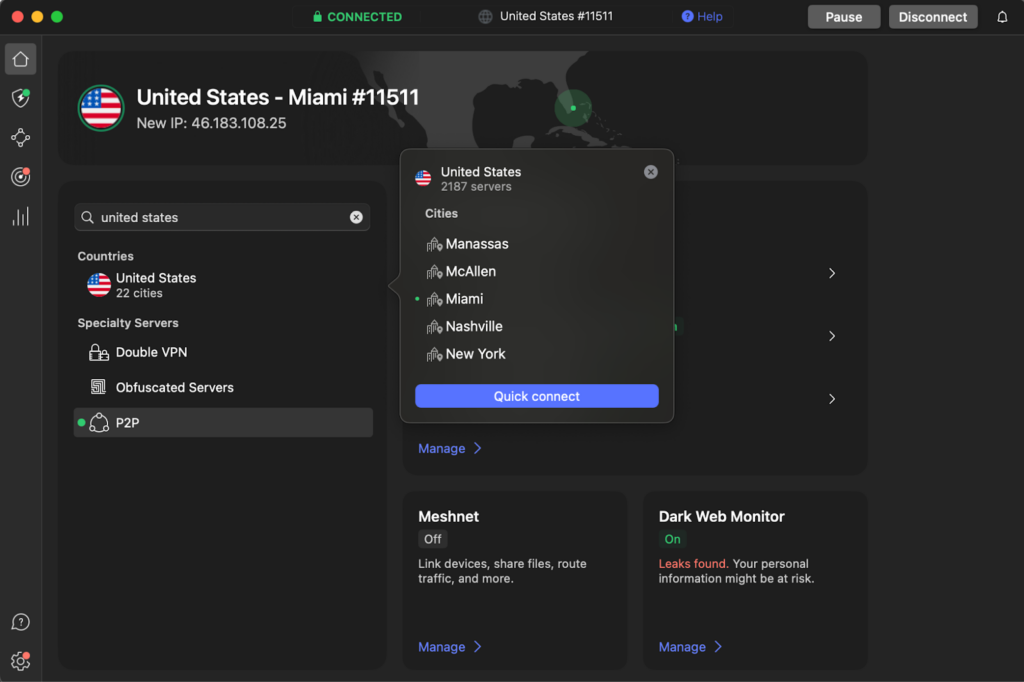Screen dimensions: 1024x682
Task: Click the Nashville city building icon
Action: click(434, 327)
